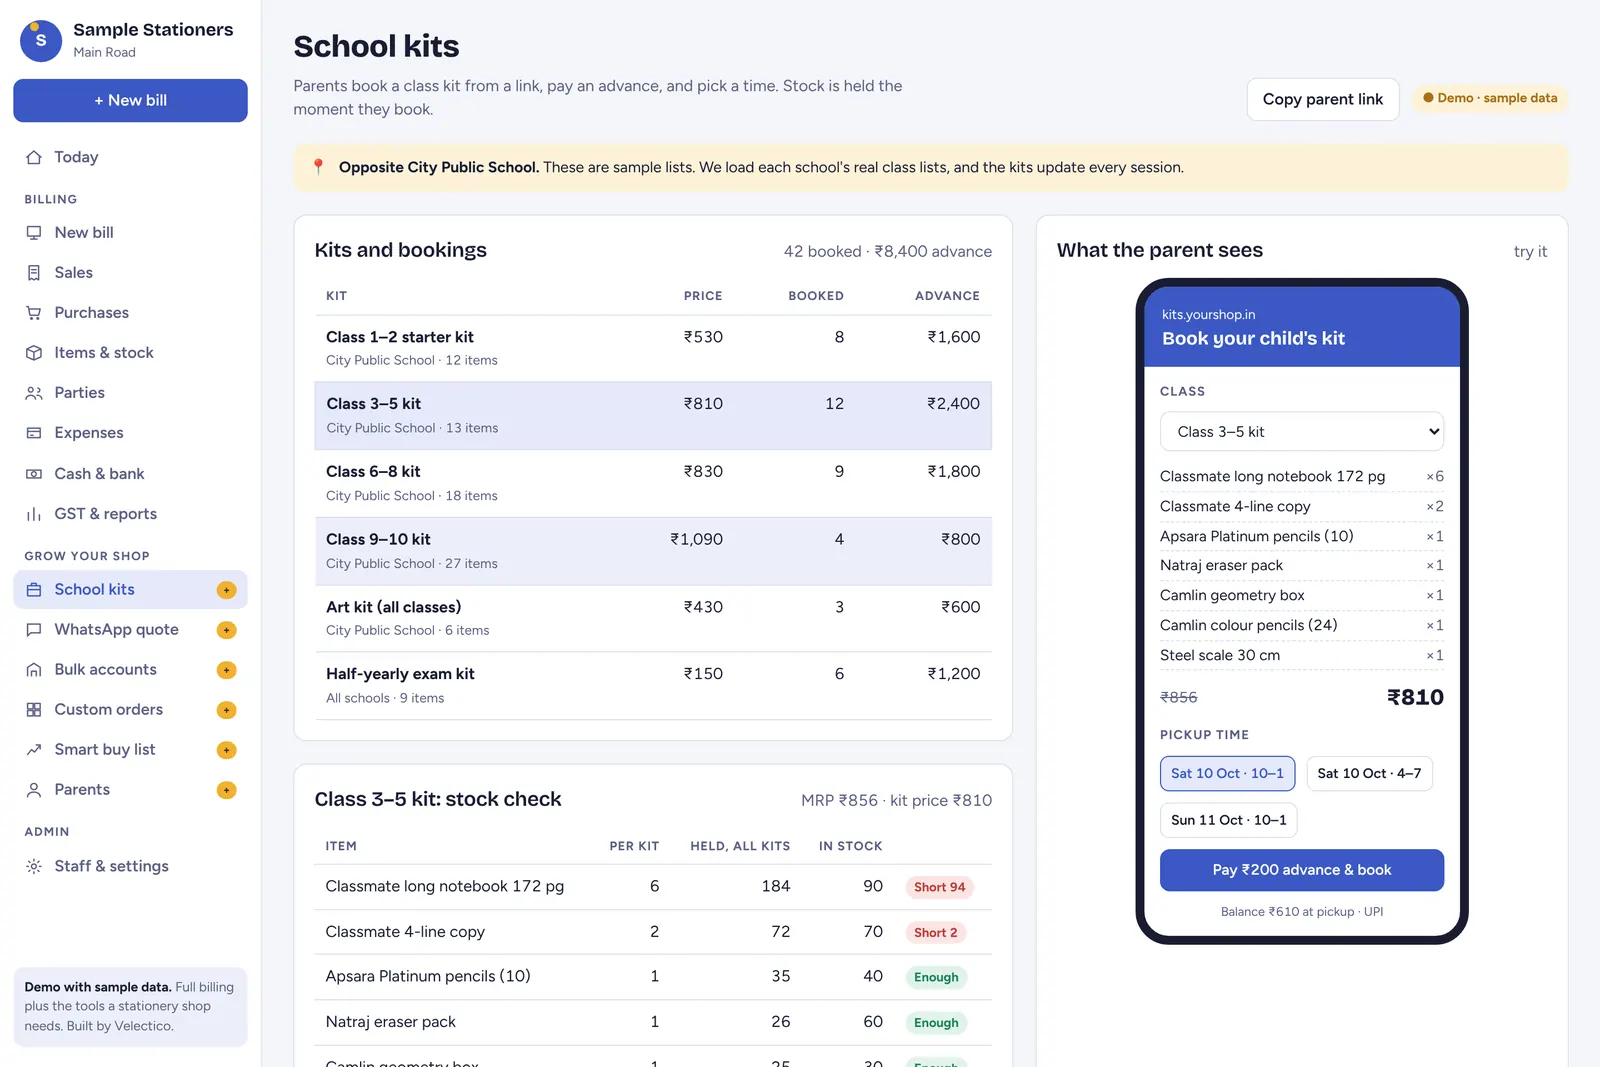Click the GST & reports chart icon
This screenshot has height=1067, width=1600.
point(34,514)
